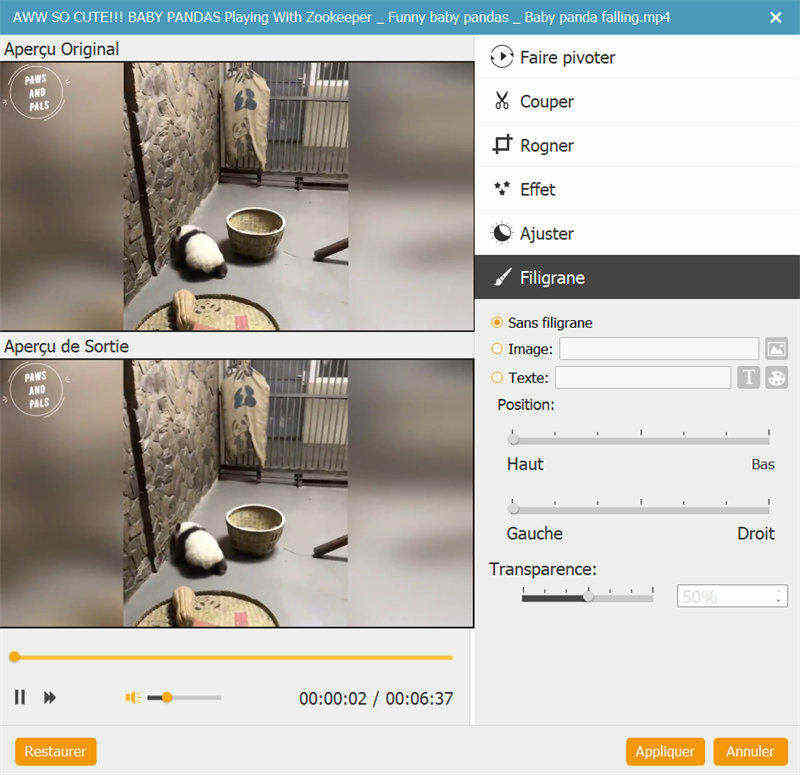
Task: Pause the video playback
Action: pos(20,697)
